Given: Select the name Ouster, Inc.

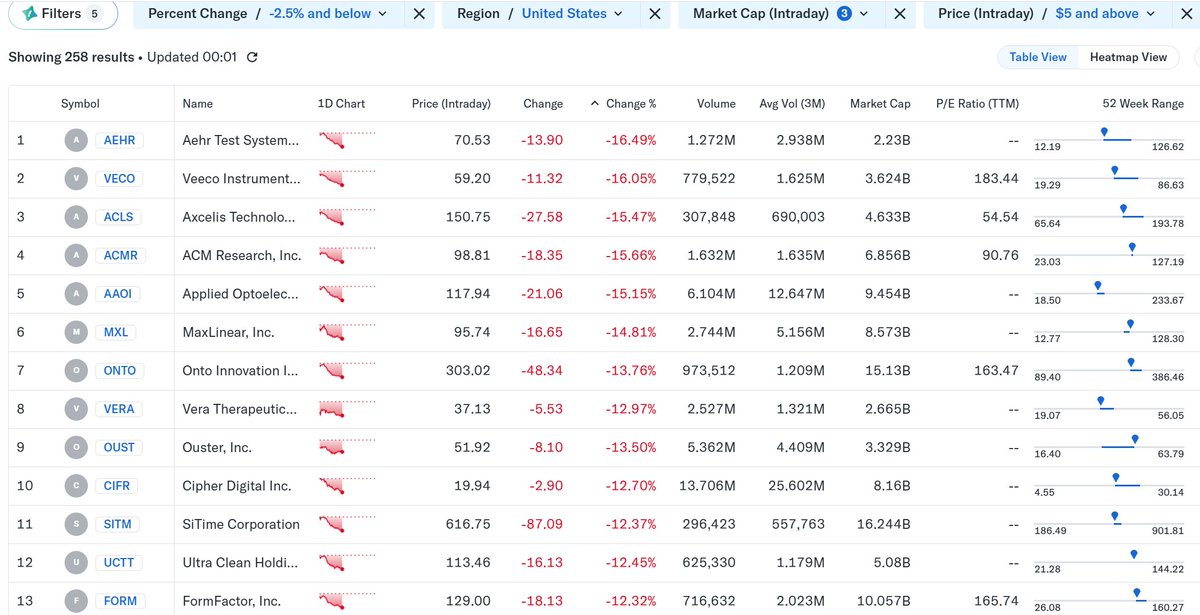Looking at the screenshot, I should [x=217, y=447].
